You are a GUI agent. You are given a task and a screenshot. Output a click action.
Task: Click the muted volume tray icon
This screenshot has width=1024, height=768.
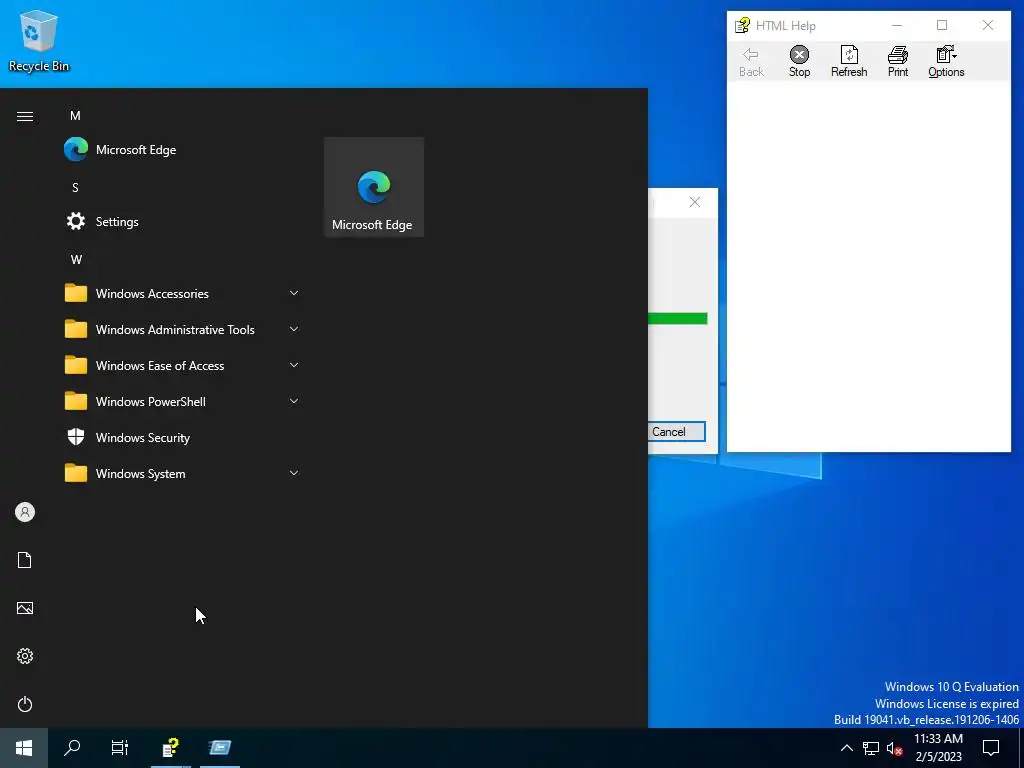coord(894,748)
